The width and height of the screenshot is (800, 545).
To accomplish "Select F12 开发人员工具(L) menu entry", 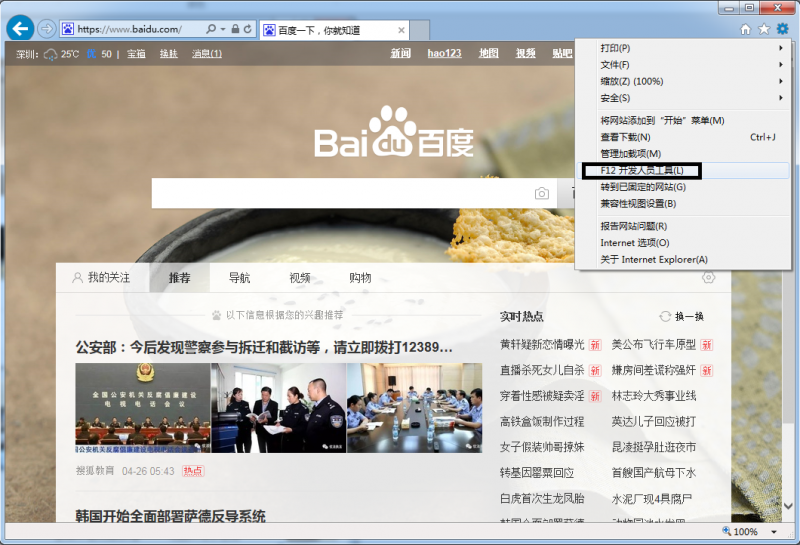I will tap(683, 170).
